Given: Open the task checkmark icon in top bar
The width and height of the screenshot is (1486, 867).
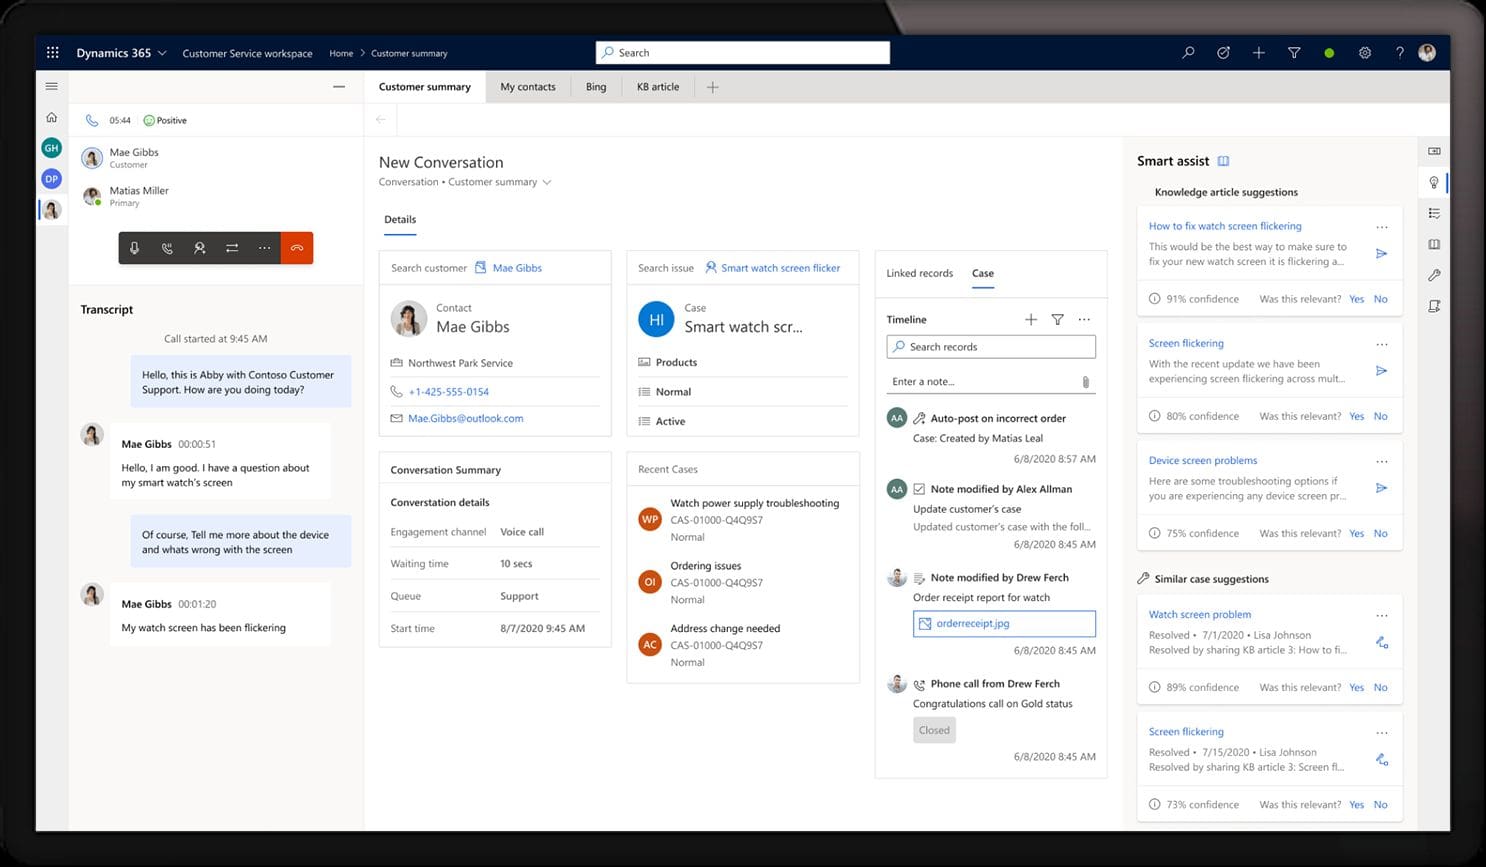Looking at the screenshot, I should (1223, 53).
